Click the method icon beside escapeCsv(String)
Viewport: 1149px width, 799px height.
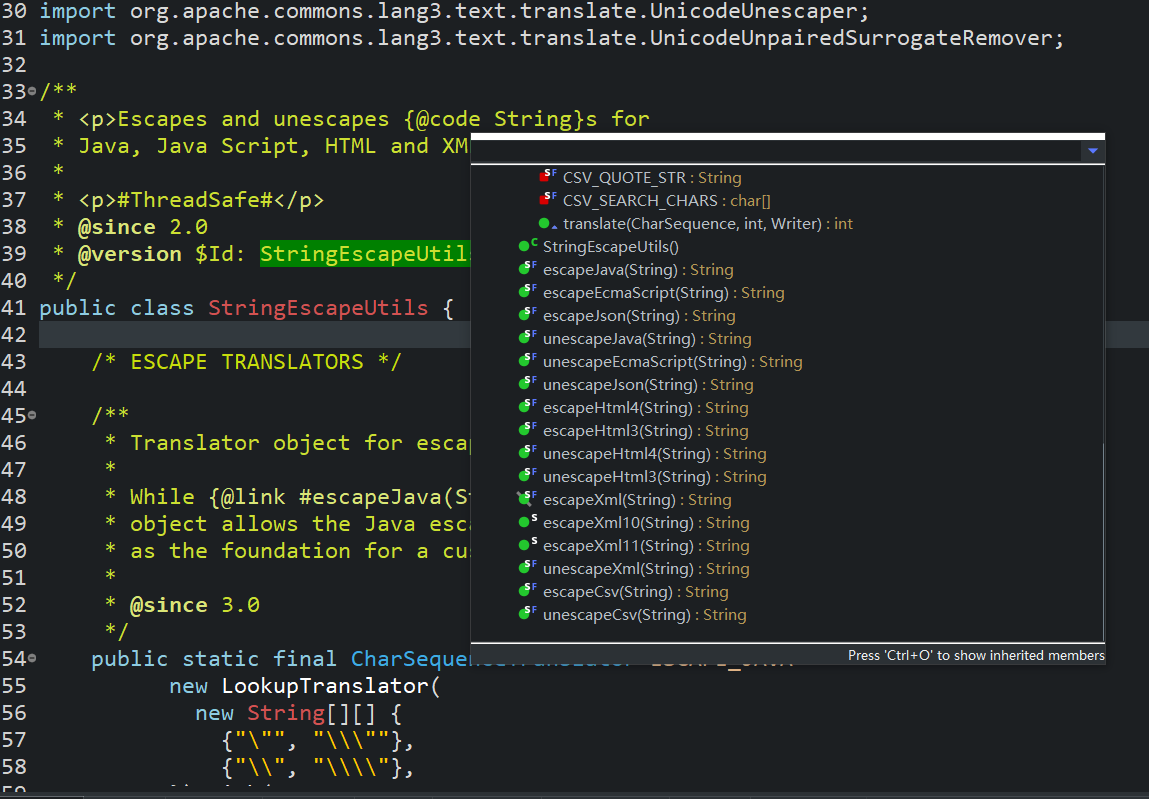(x=527, y=589)
